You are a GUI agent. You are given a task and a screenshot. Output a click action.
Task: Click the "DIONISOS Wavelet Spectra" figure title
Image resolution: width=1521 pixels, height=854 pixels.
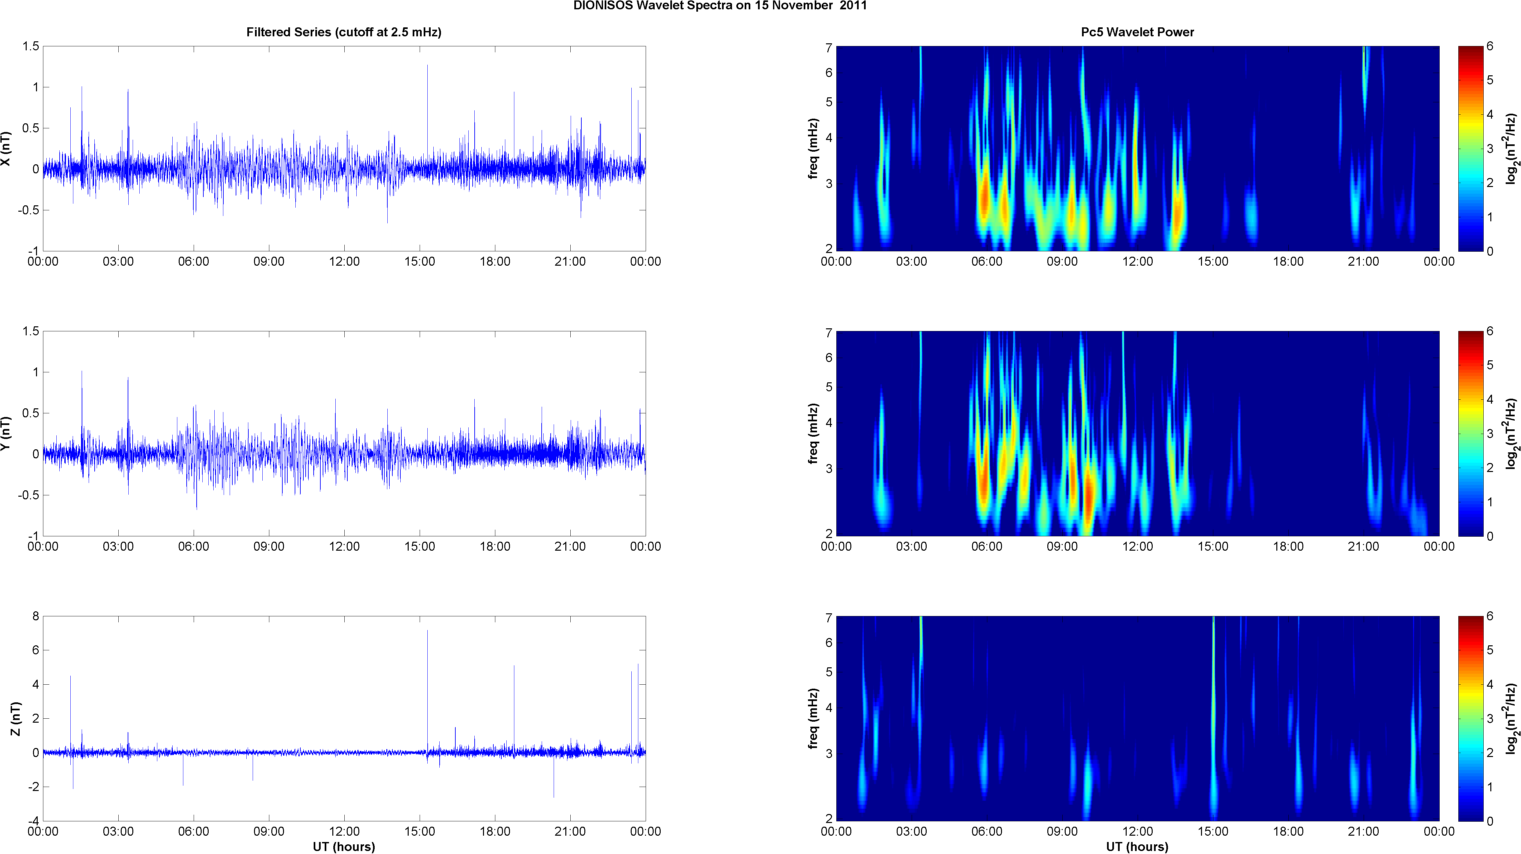coord(720,6)
